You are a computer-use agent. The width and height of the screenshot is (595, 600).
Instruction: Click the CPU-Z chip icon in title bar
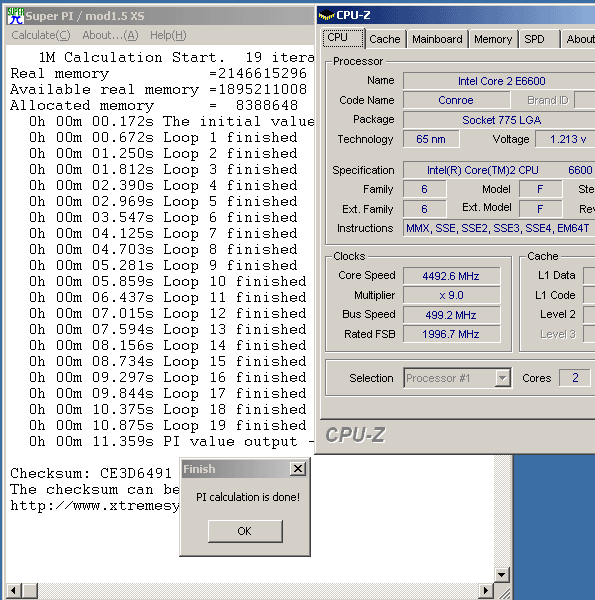click(x=326, y=15)
